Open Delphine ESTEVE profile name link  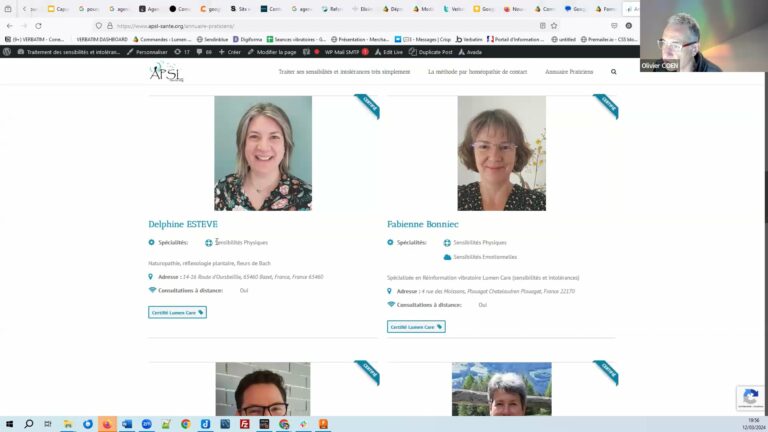[x=183, y=224]
